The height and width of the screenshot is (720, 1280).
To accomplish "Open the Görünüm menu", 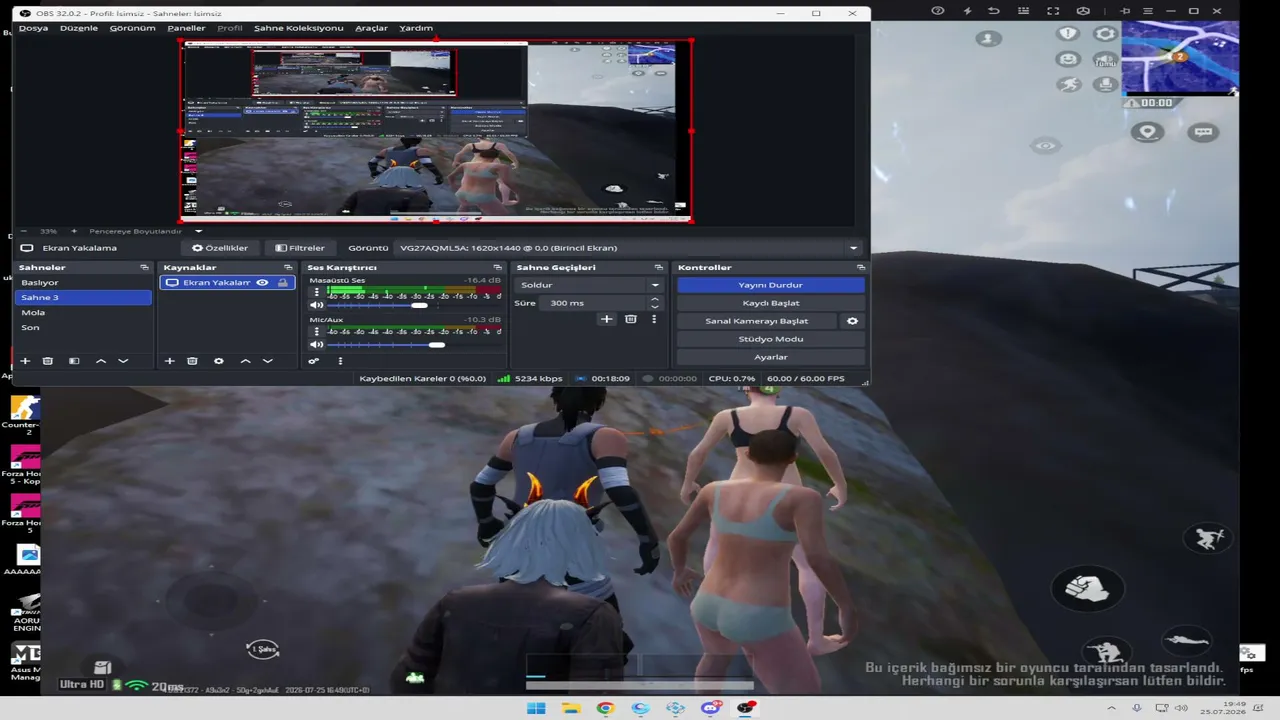I will 132,28.
